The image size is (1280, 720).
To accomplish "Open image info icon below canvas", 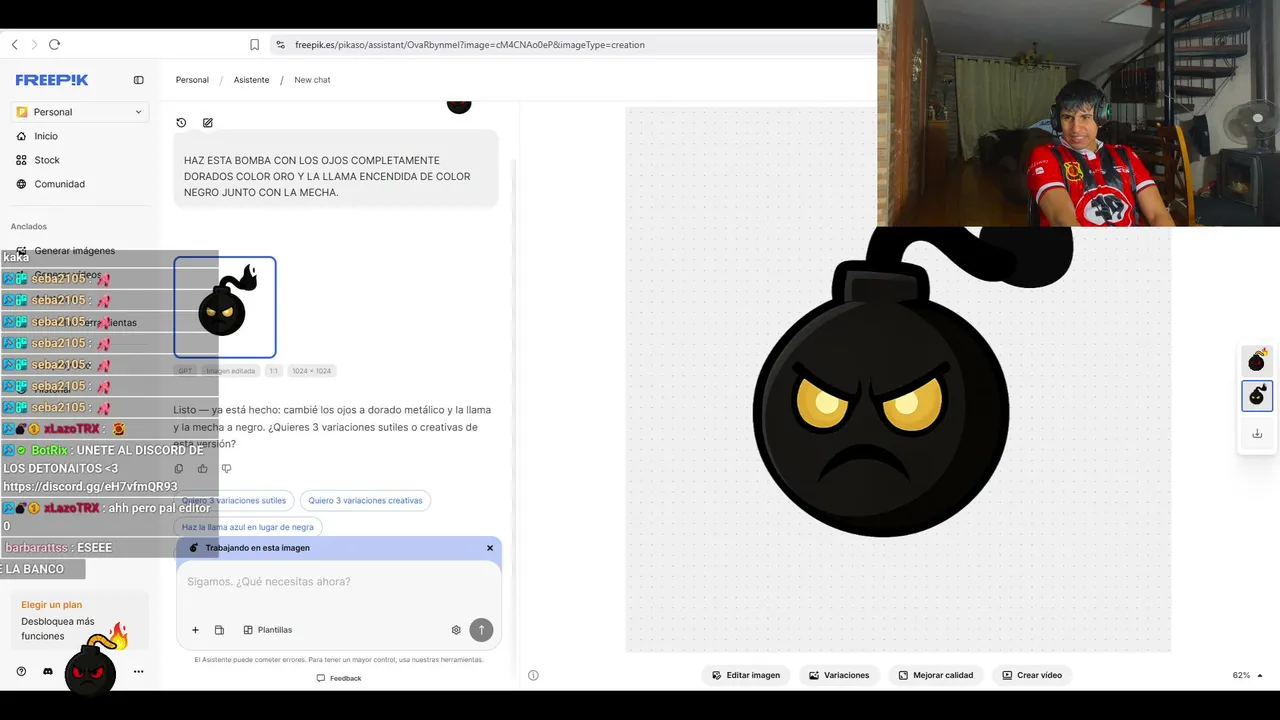I will click(533, 675).
